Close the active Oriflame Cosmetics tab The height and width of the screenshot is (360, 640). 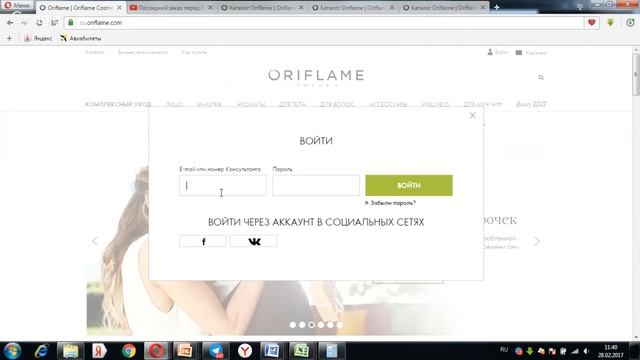click(119, 8)
